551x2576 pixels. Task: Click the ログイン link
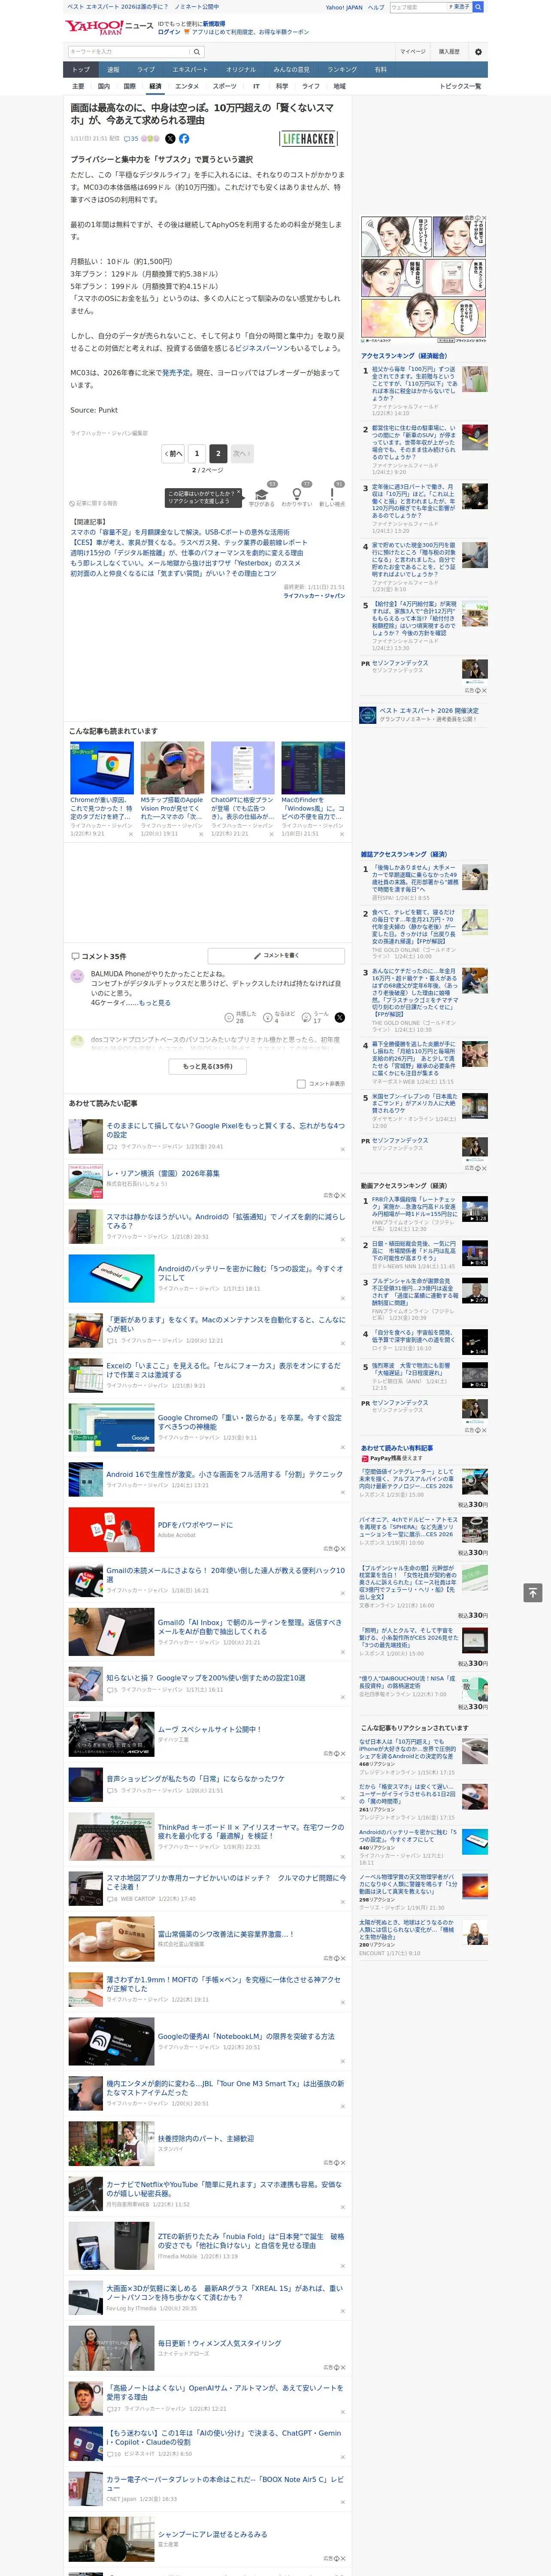[169, 32]
